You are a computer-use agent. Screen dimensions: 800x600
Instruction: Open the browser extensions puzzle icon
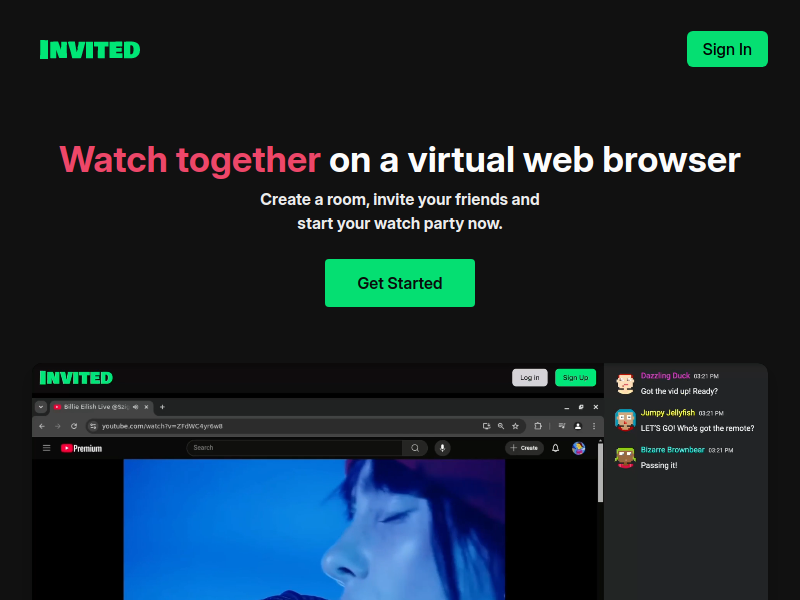coord(538,426)
